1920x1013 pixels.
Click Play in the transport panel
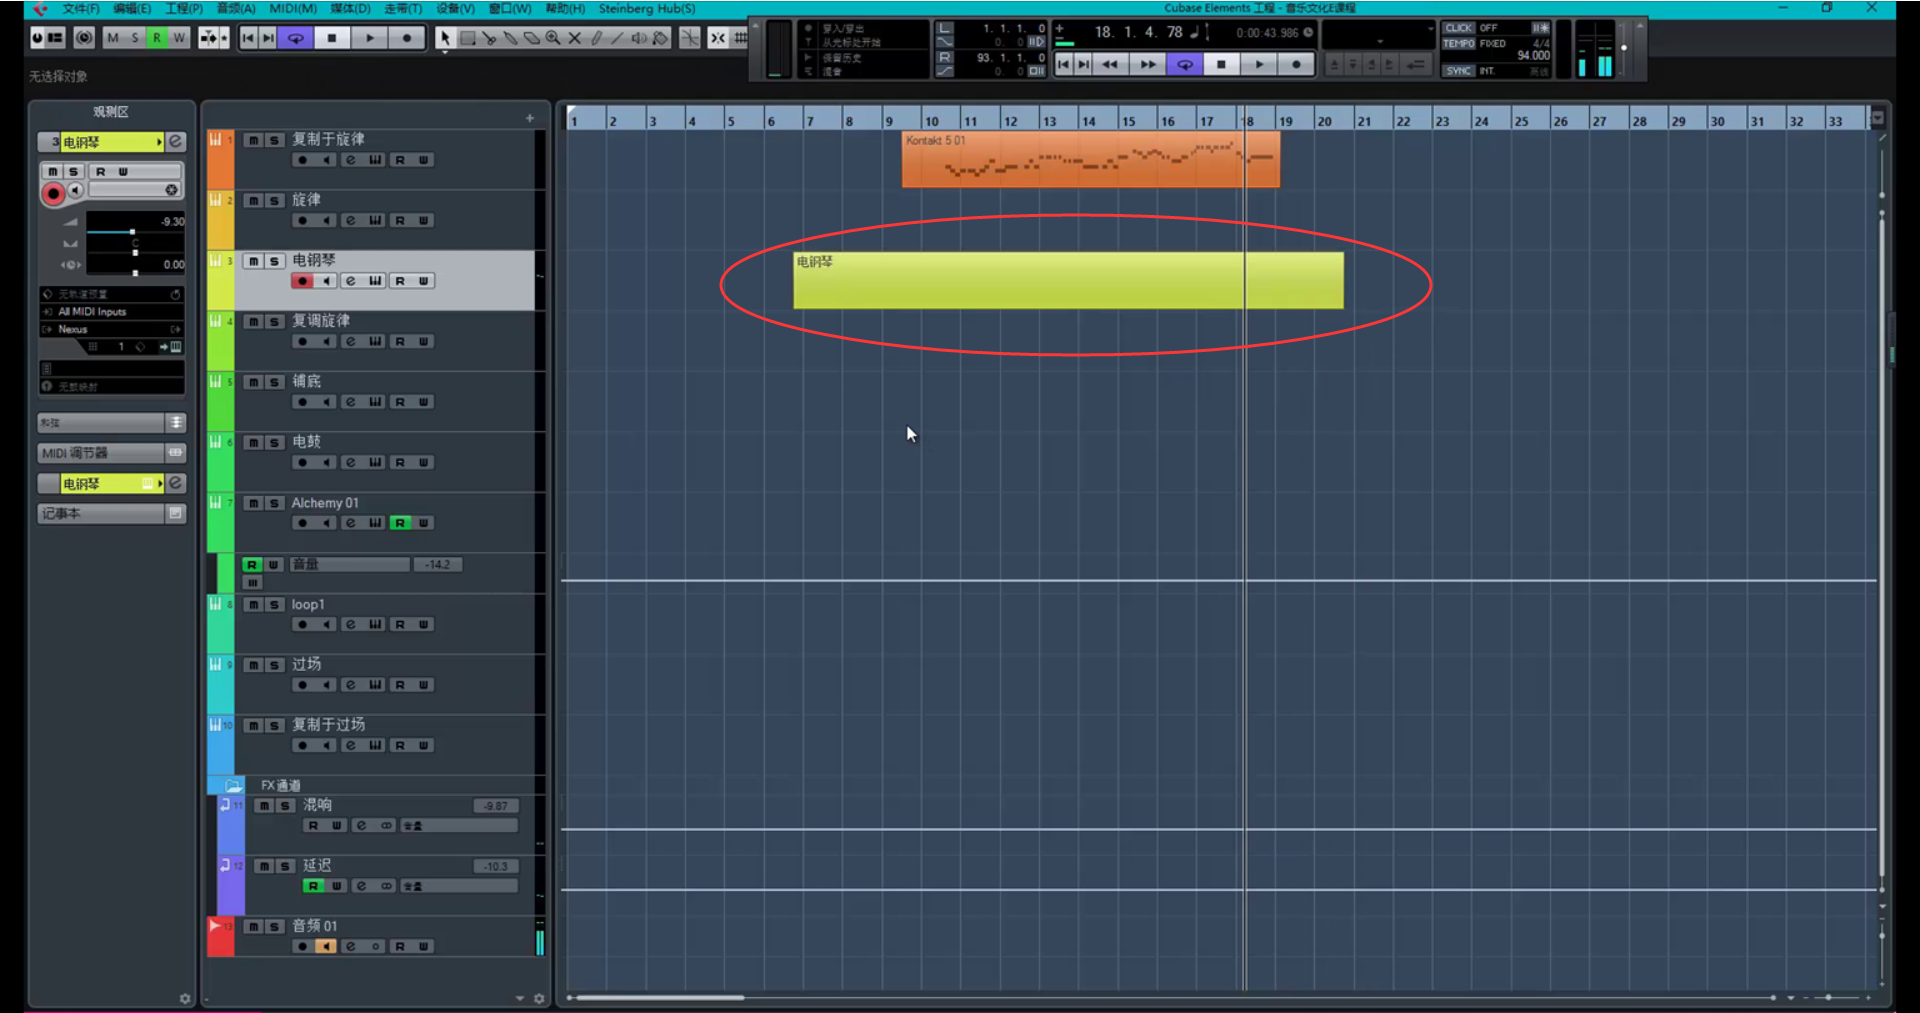pos(1259,65)
